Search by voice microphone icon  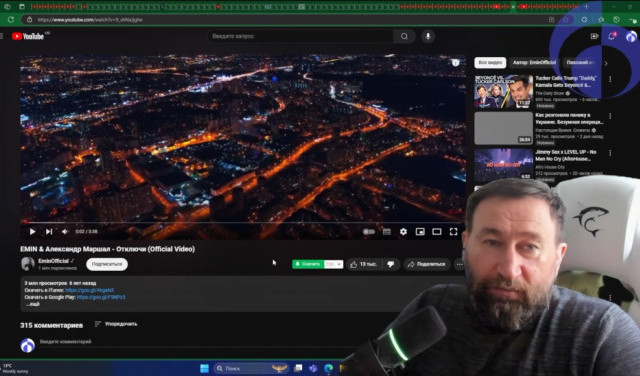[428, 36]
